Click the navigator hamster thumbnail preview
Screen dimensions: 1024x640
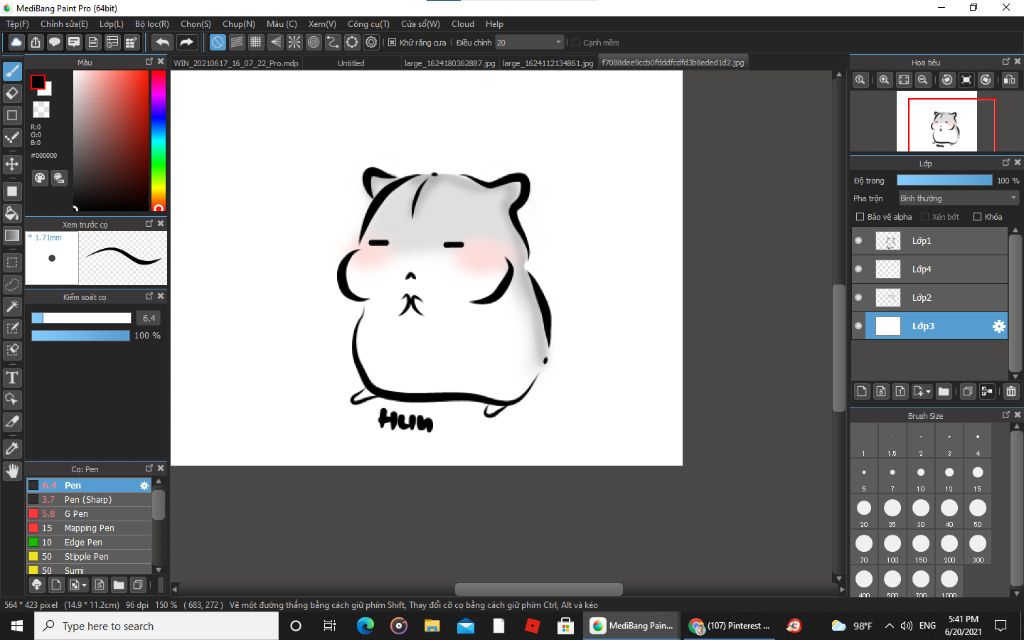[936, 121]
